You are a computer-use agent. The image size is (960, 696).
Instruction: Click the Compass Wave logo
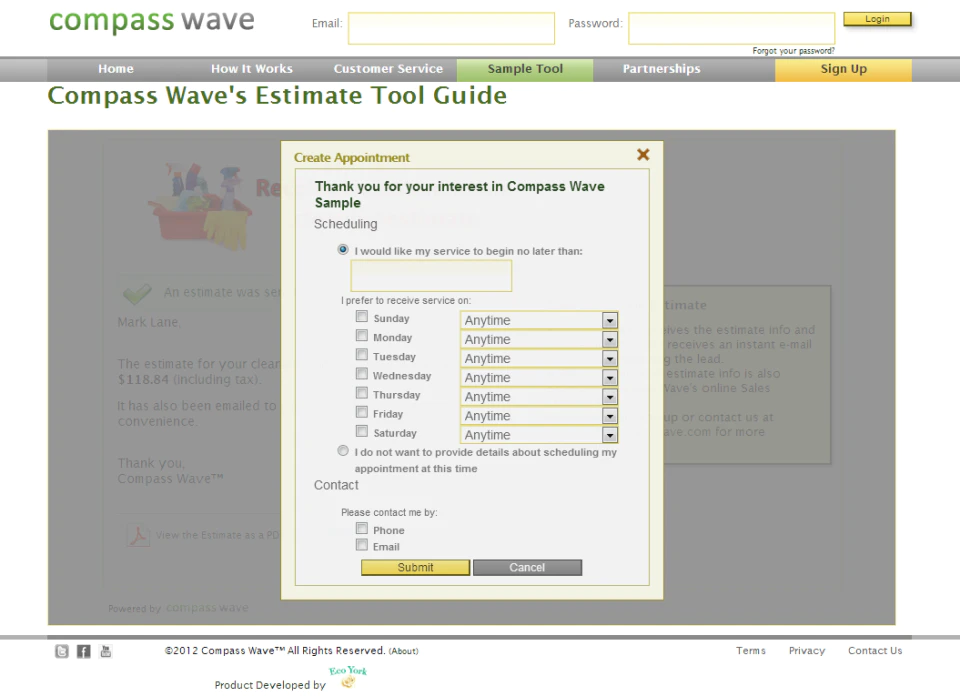[x=152, y=22]
